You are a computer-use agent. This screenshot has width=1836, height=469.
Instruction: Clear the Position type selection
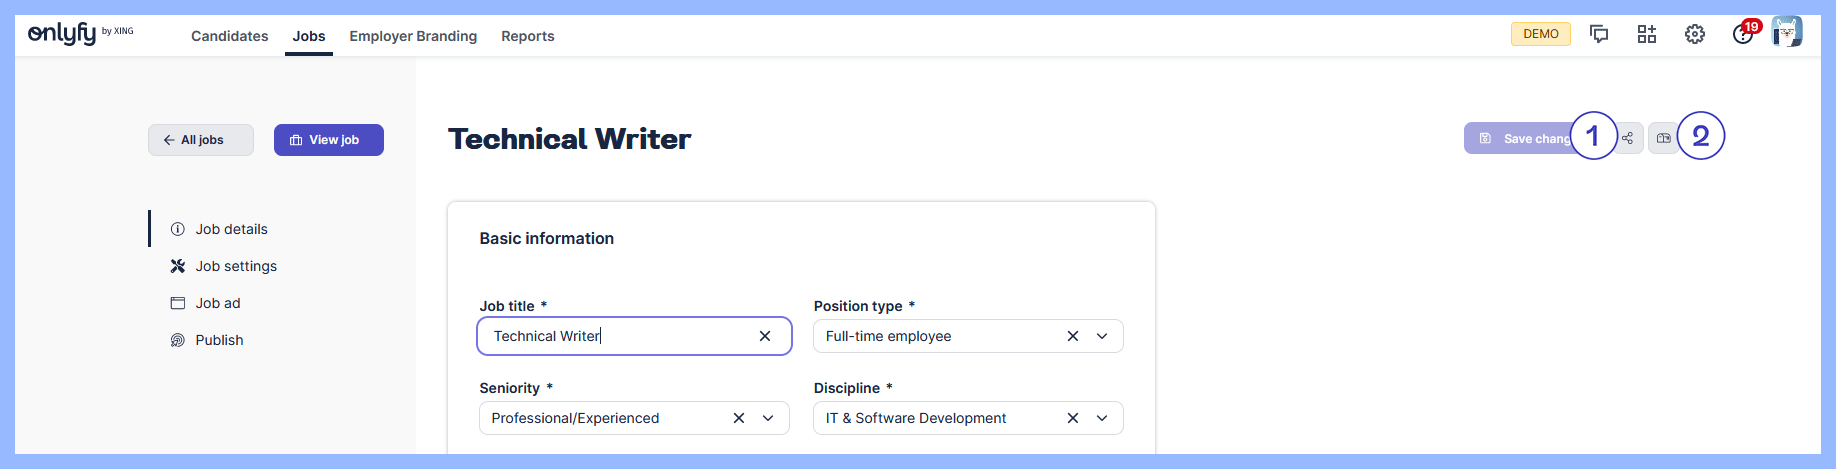click(1073, 336)
